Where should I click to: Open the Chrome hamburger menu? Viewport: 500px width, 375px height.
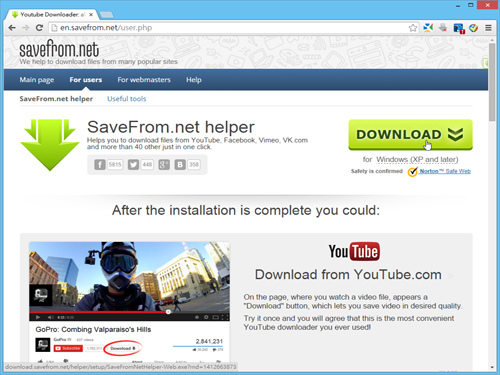488,28
